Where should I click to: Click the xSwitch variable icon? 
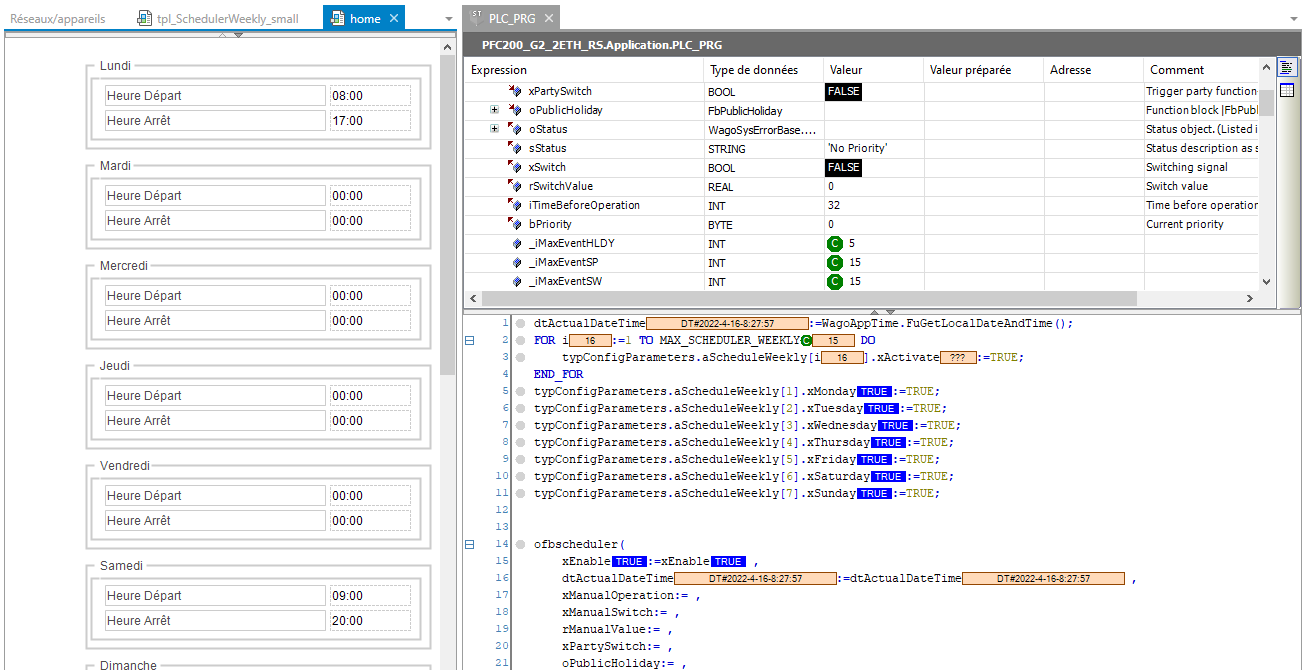[x=516, y=168]
